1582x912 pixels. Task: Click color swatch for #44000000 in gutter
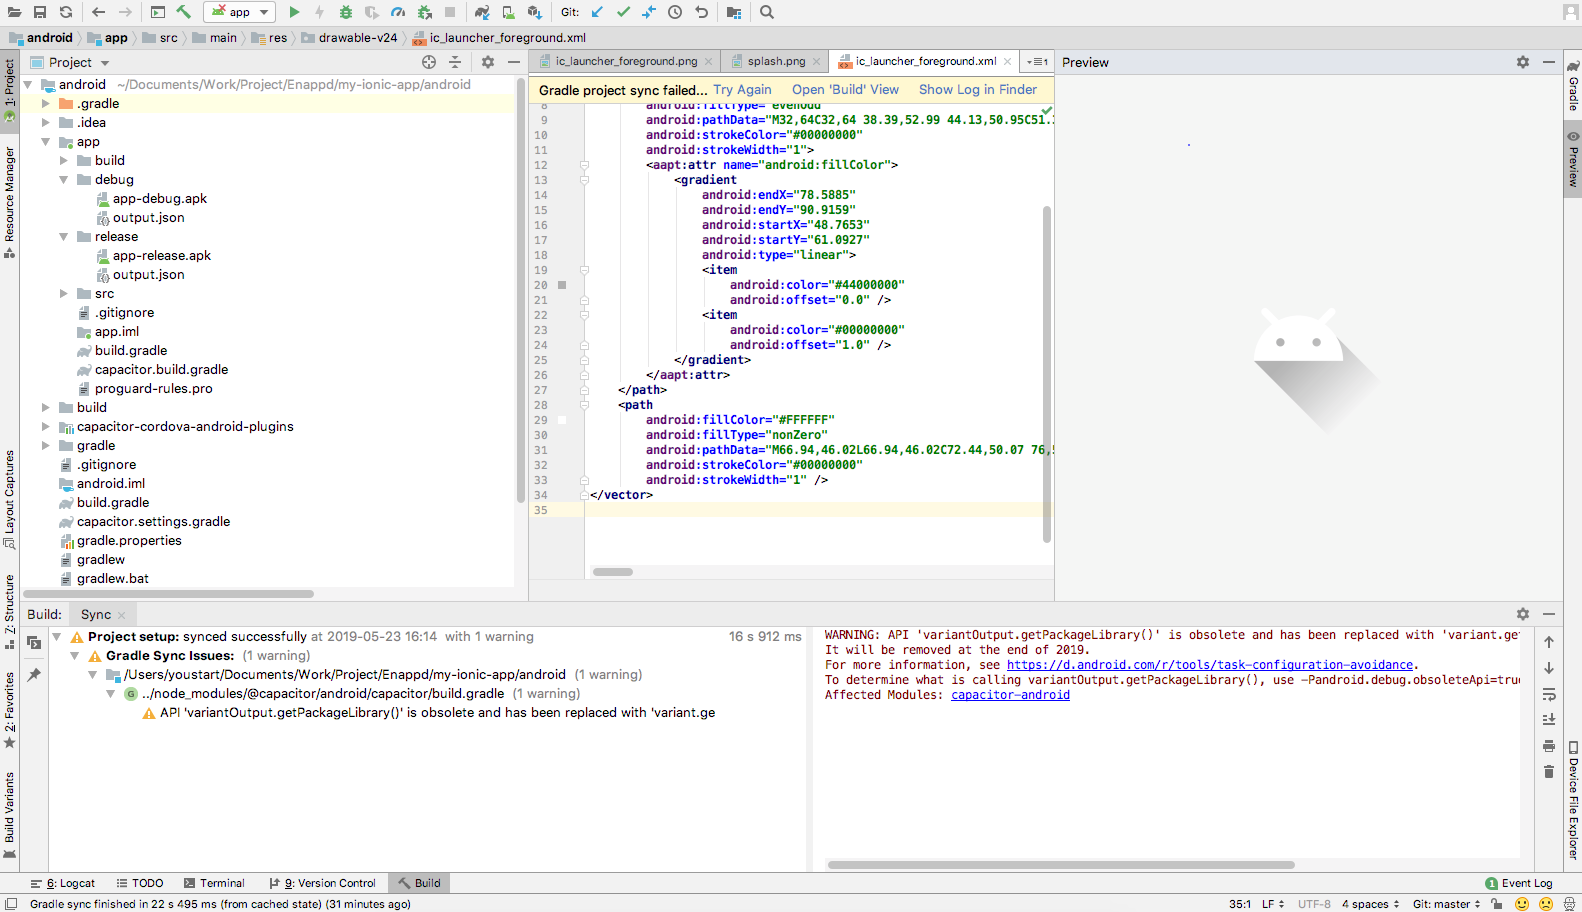[x=562, y=285]
